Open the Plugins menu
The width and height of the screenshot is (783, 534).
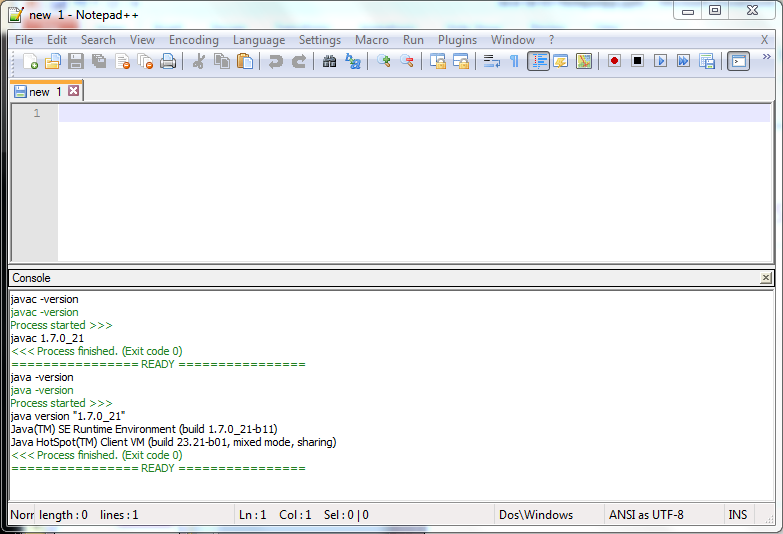pyautogui.click(x=457, y=40)
